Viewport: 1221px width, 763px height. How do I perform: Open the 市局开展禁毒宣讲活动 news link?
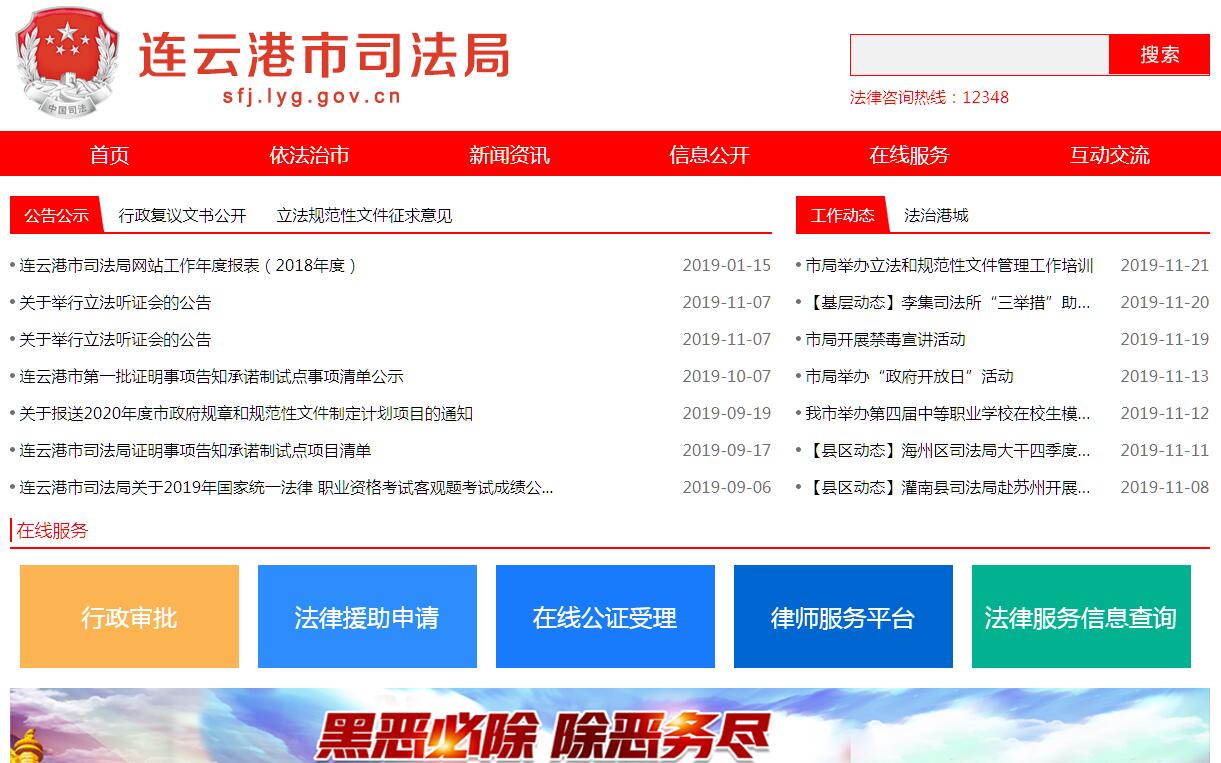pyautogui.click(x=885, y=340)
